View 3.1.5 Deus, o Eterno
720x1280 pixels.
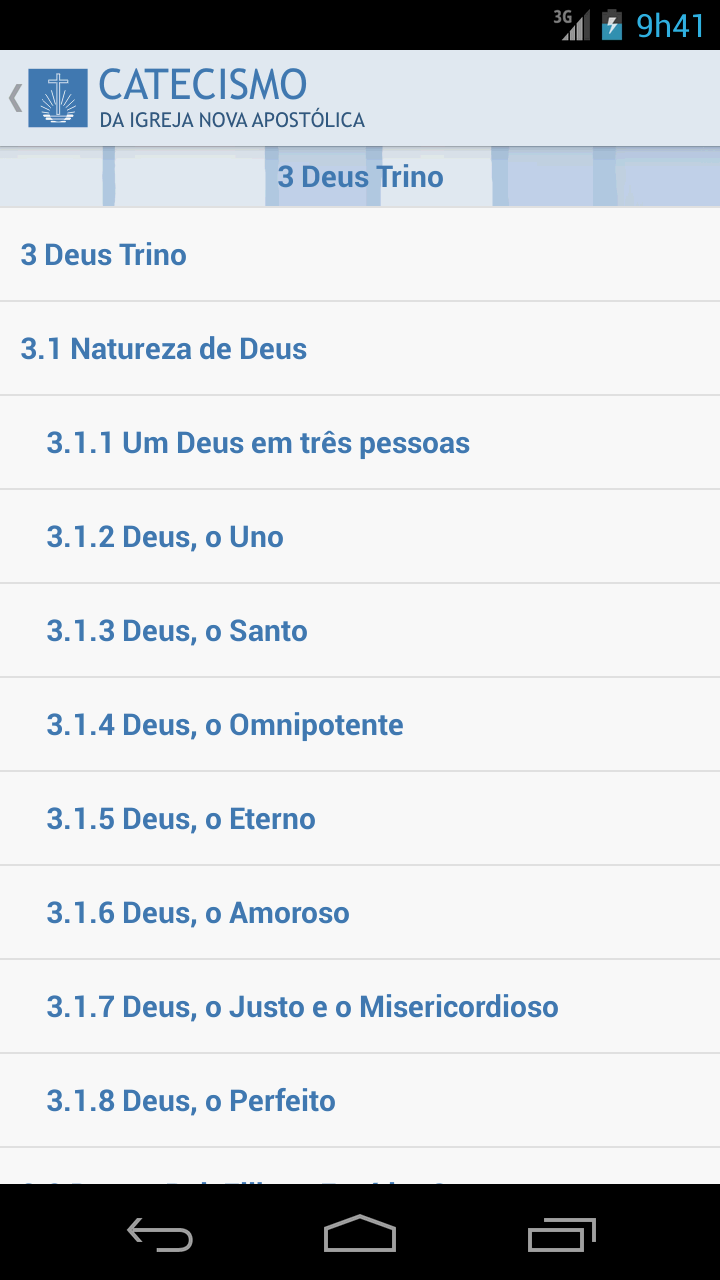coord(360,819)
